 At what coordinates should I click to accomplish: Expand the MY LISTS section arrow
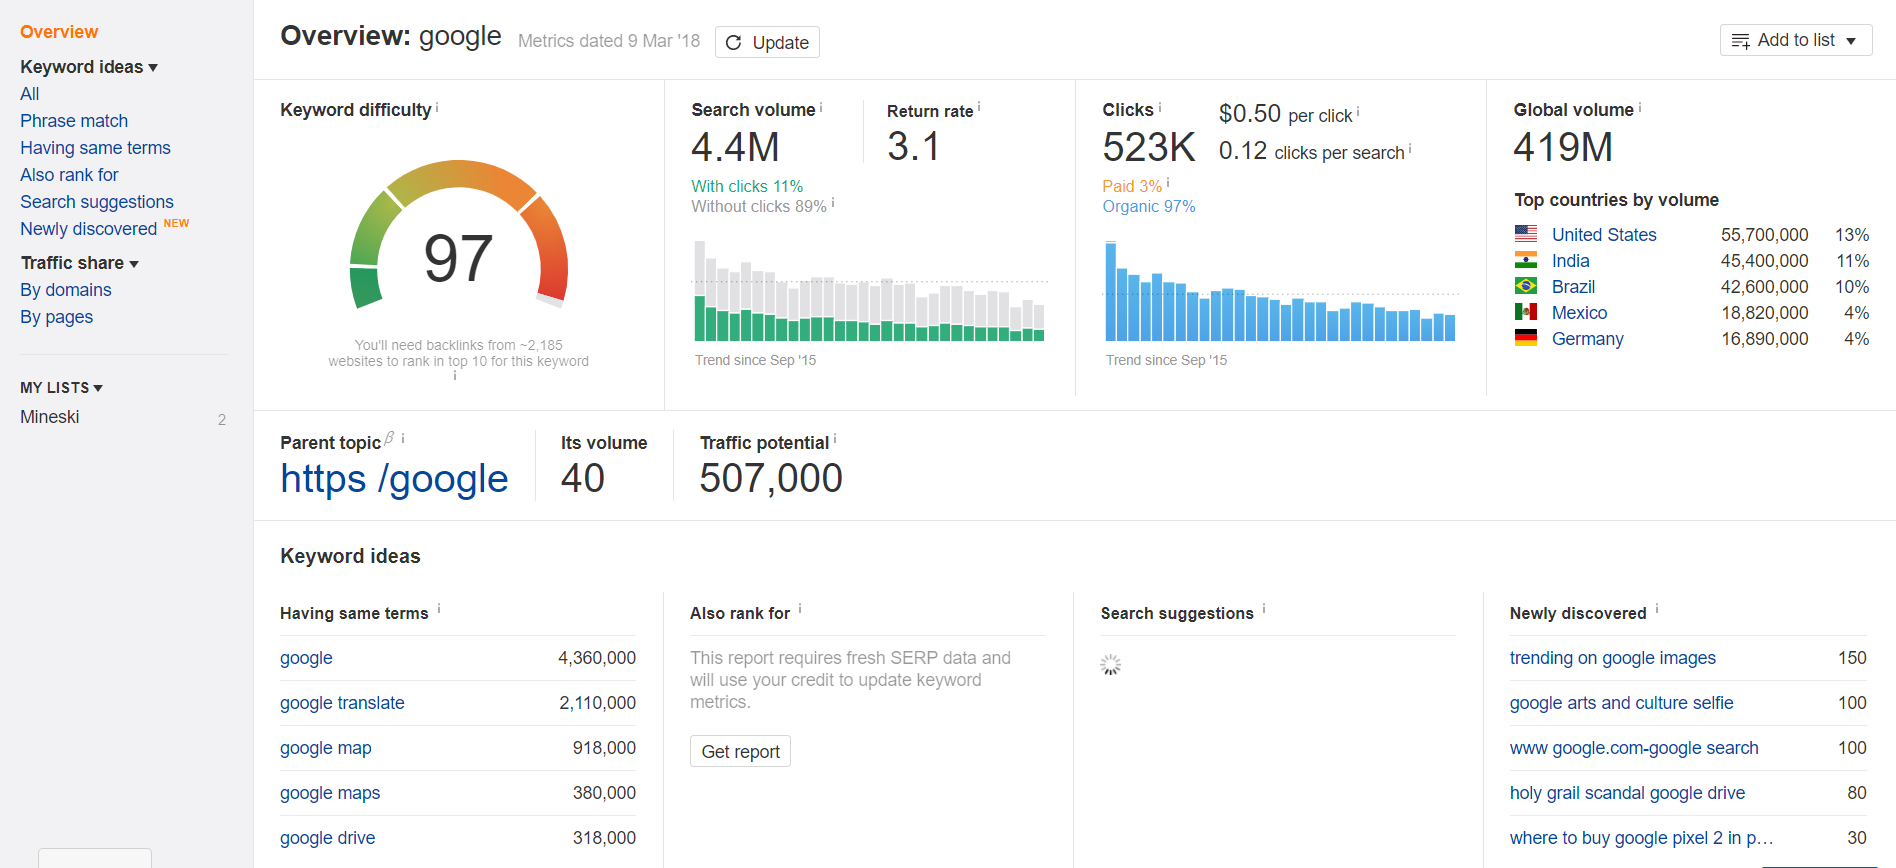click(x=98, y=388)
